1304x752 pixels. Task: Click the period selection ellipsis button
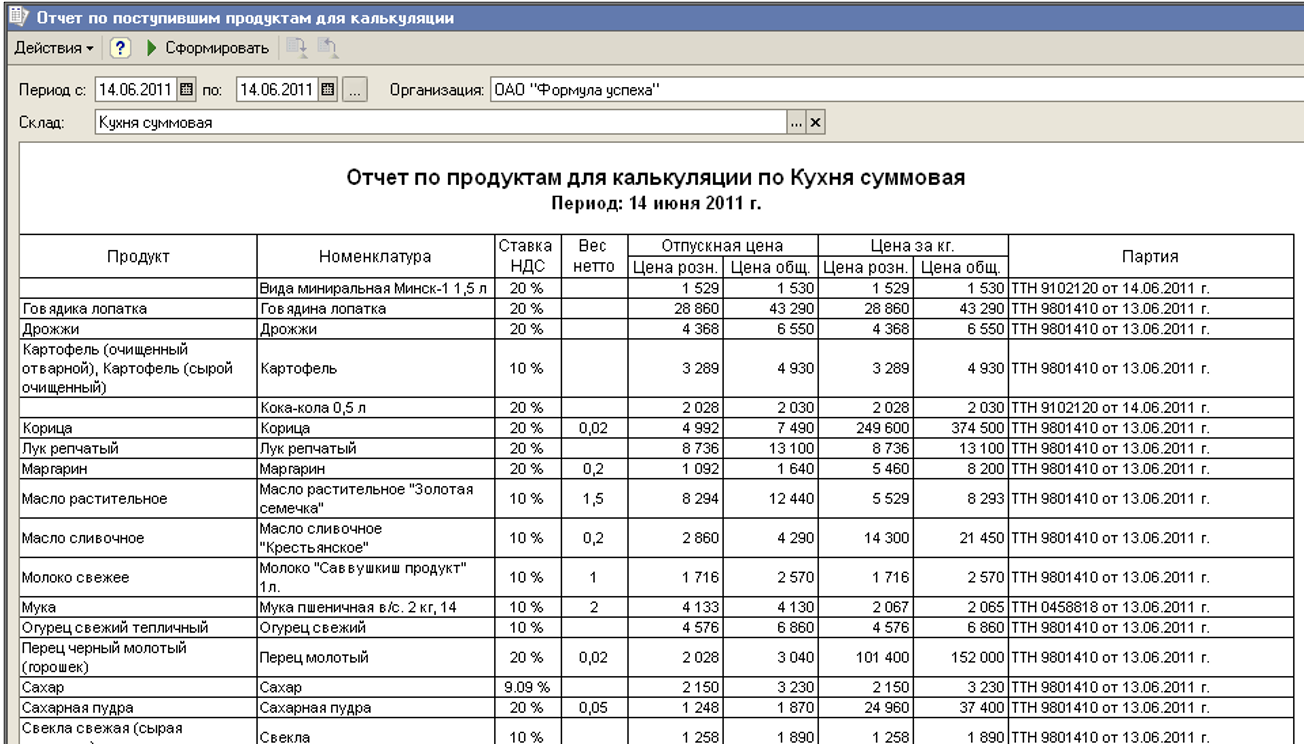pyautogui.click(x=355, y=91)
